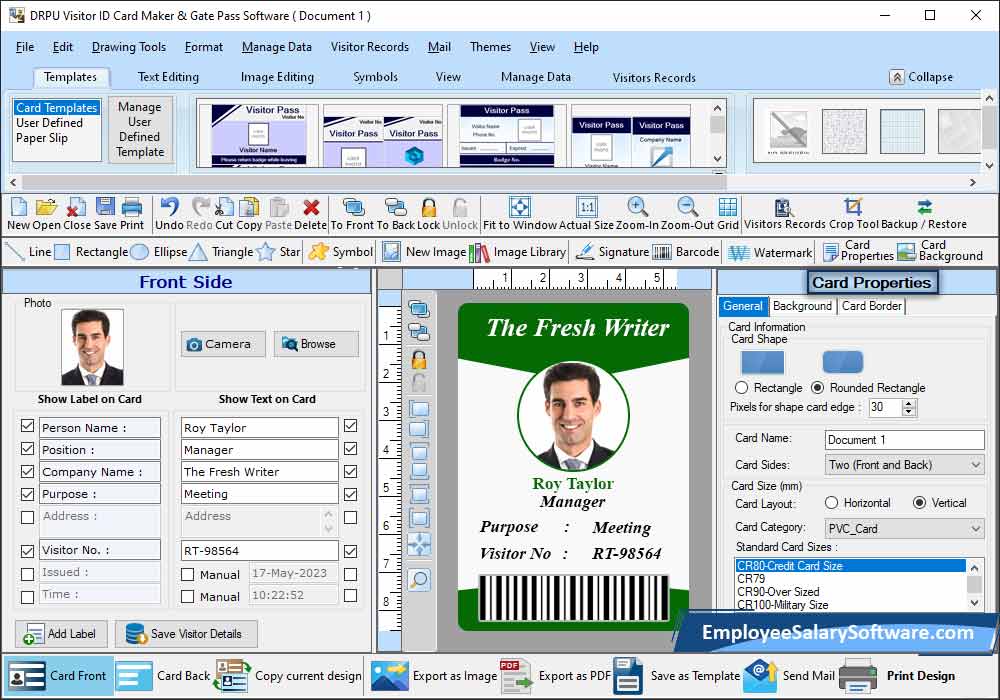The width and height of the screenshot is (1000, 700).
Task: Click the red Delete icon
Action: tap(311, 207)
